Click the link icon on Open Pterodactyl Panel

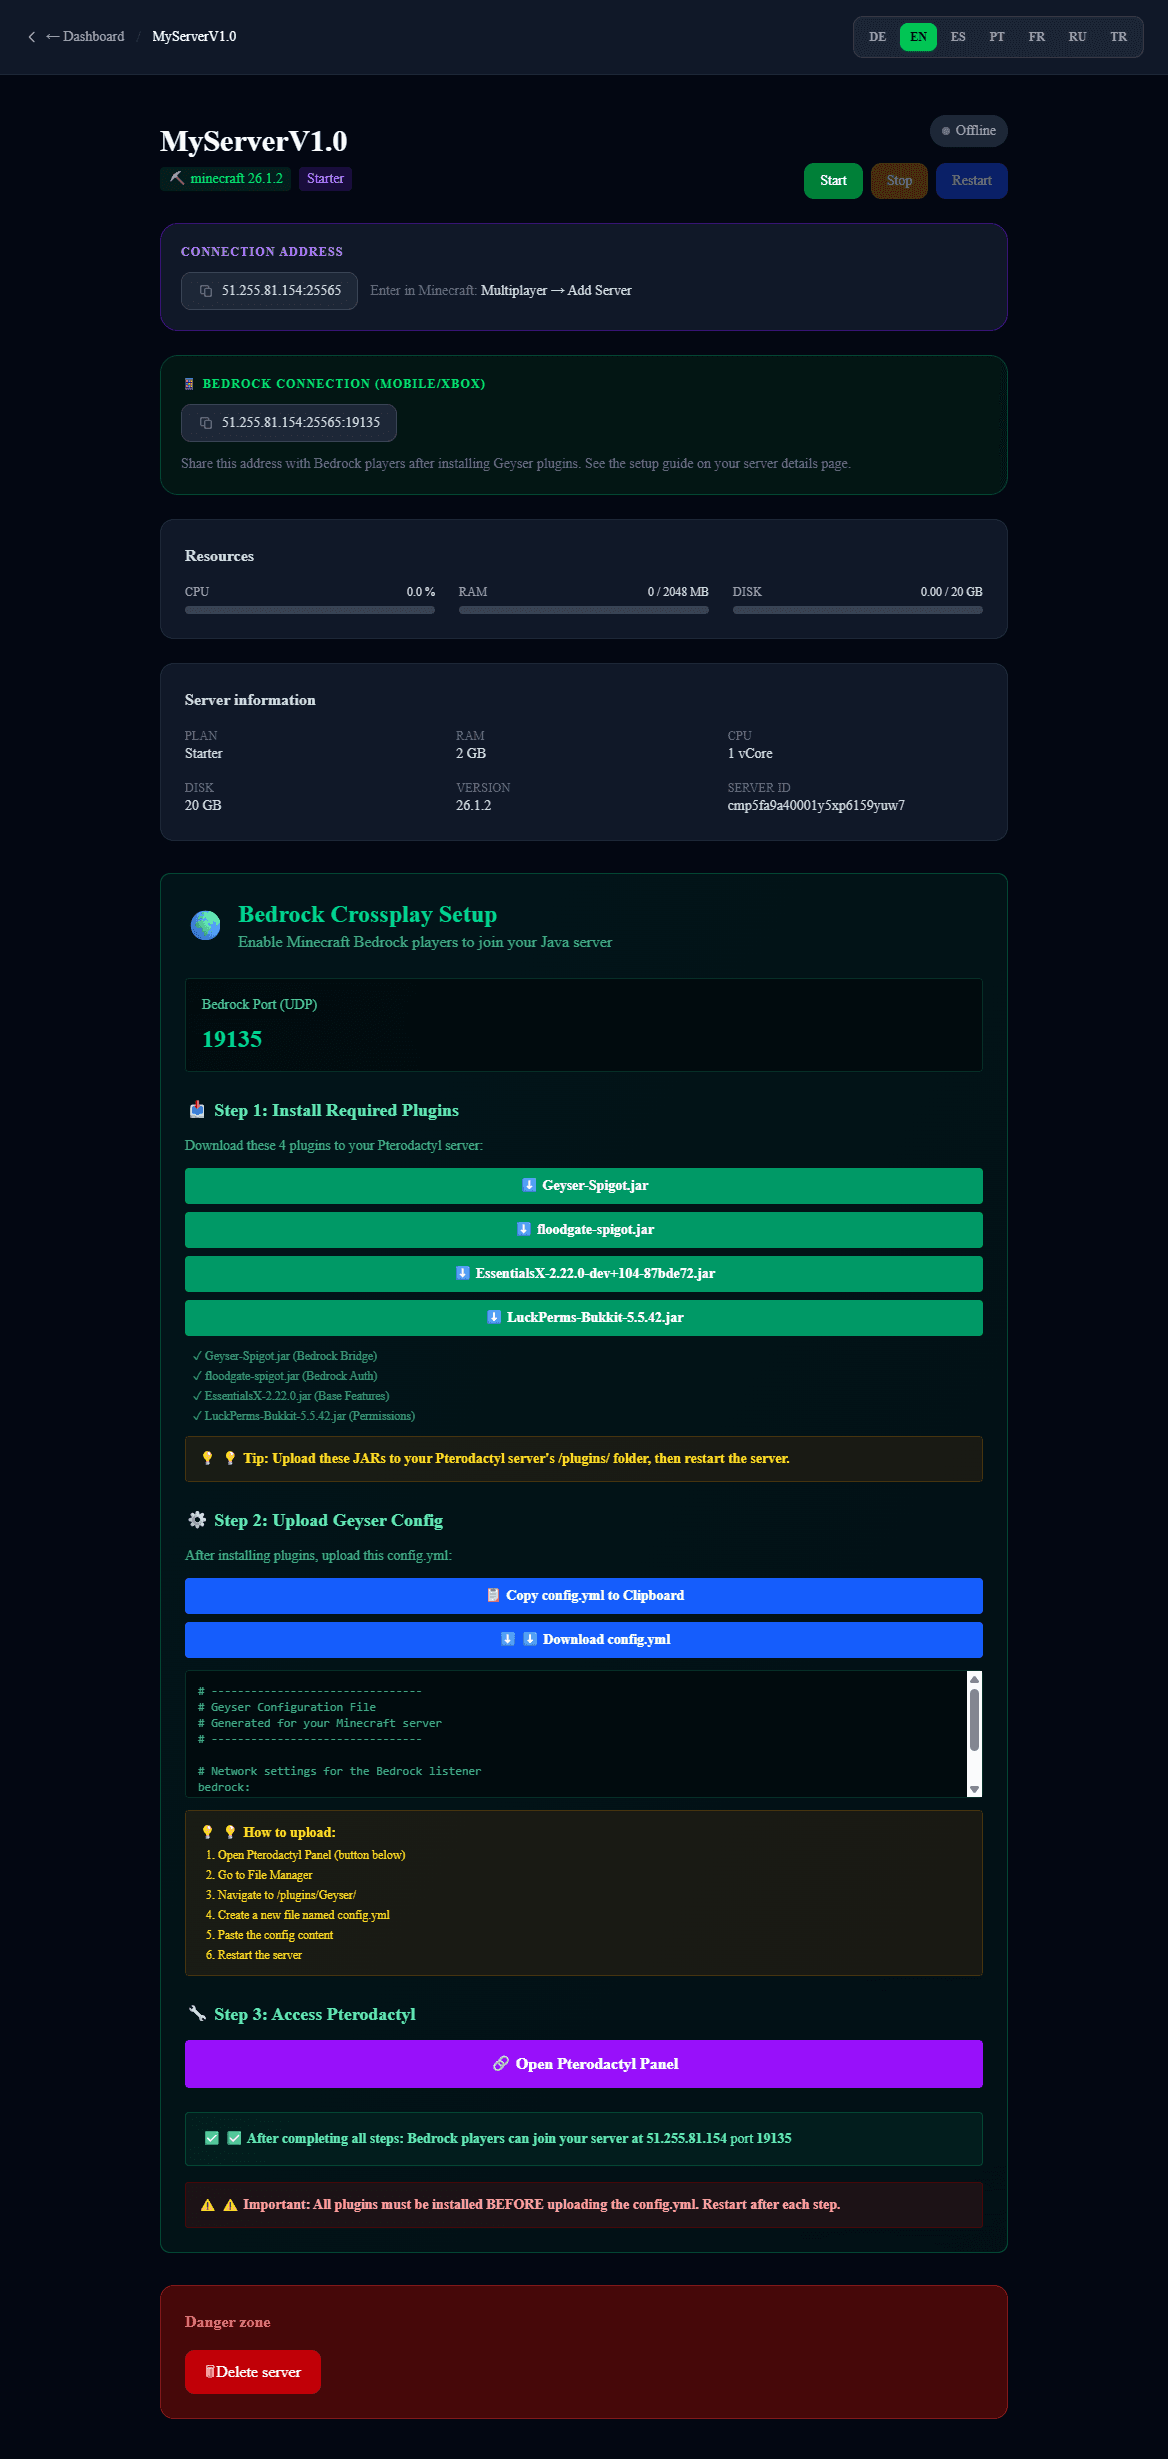[x=501, y=2064]
